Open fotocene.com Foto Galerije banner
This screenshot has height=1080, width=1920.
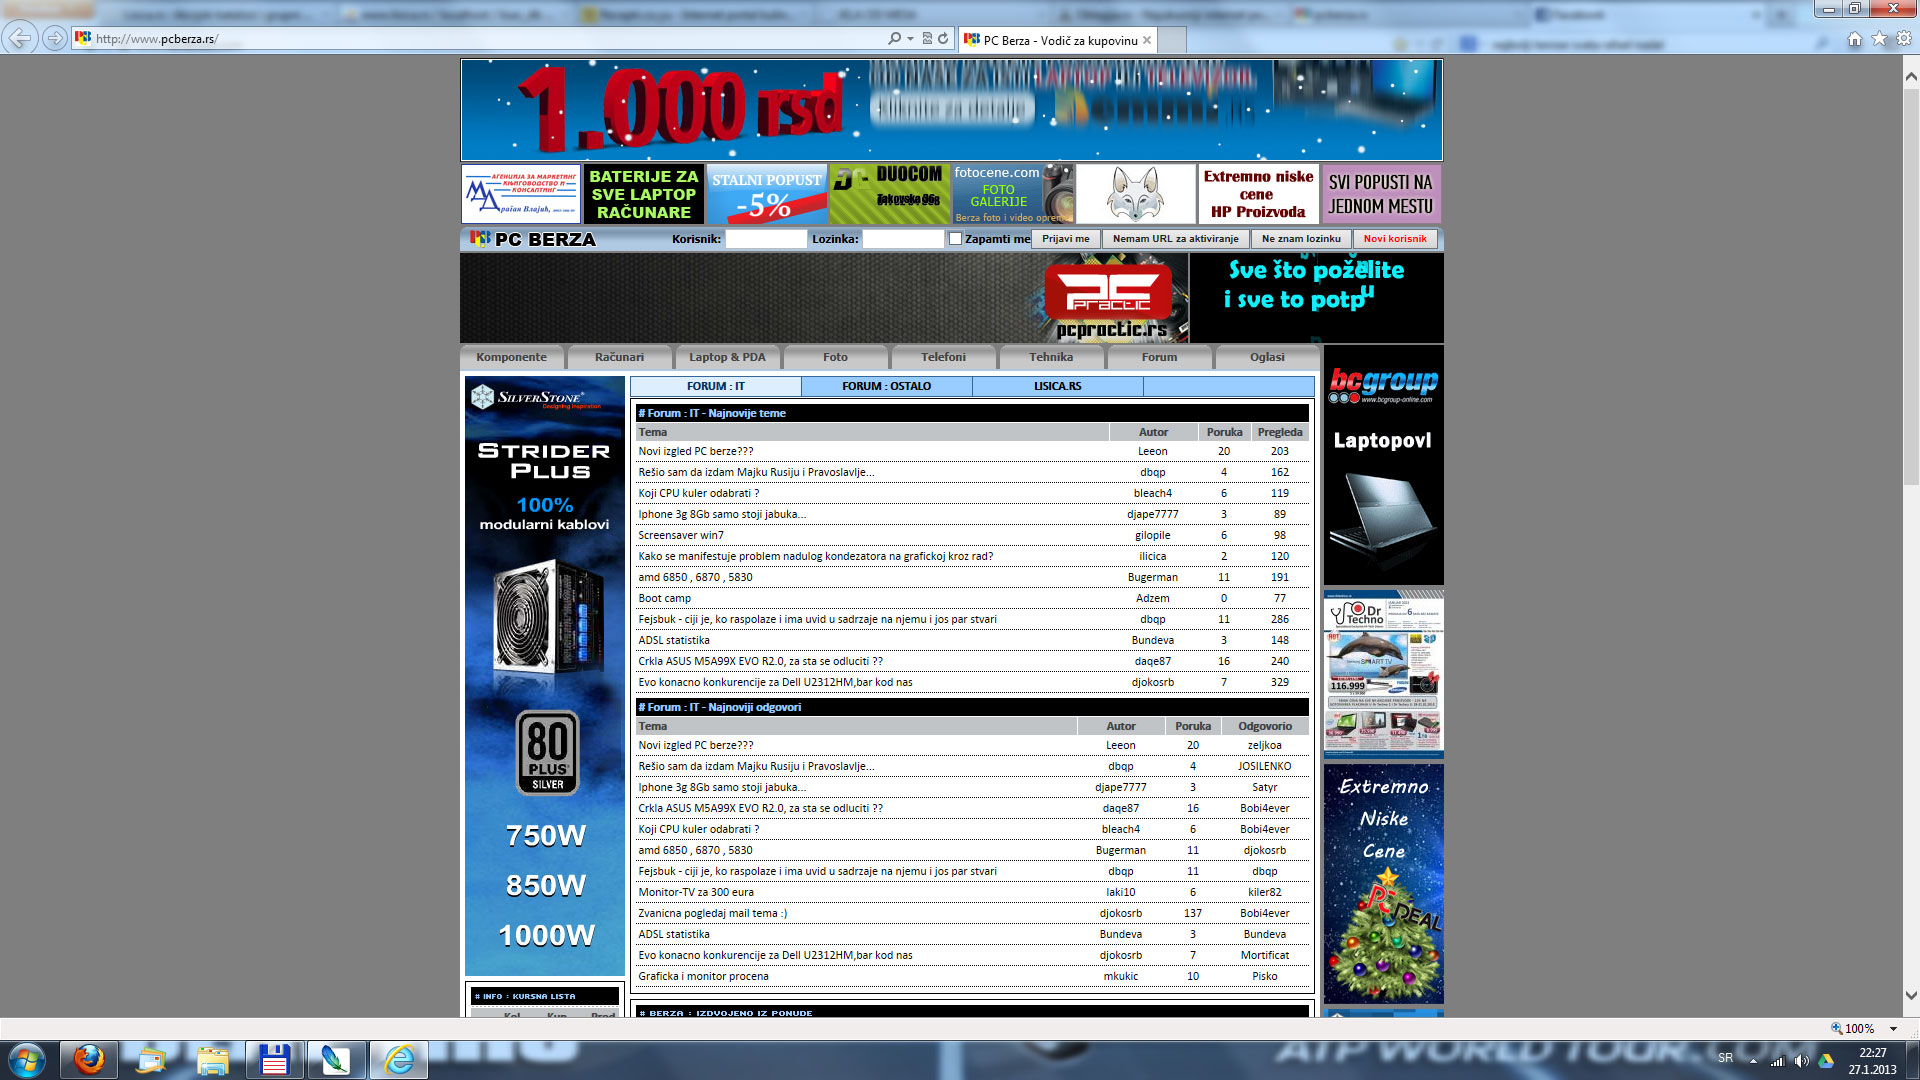pyautogui.click(x=1012, y=194)
